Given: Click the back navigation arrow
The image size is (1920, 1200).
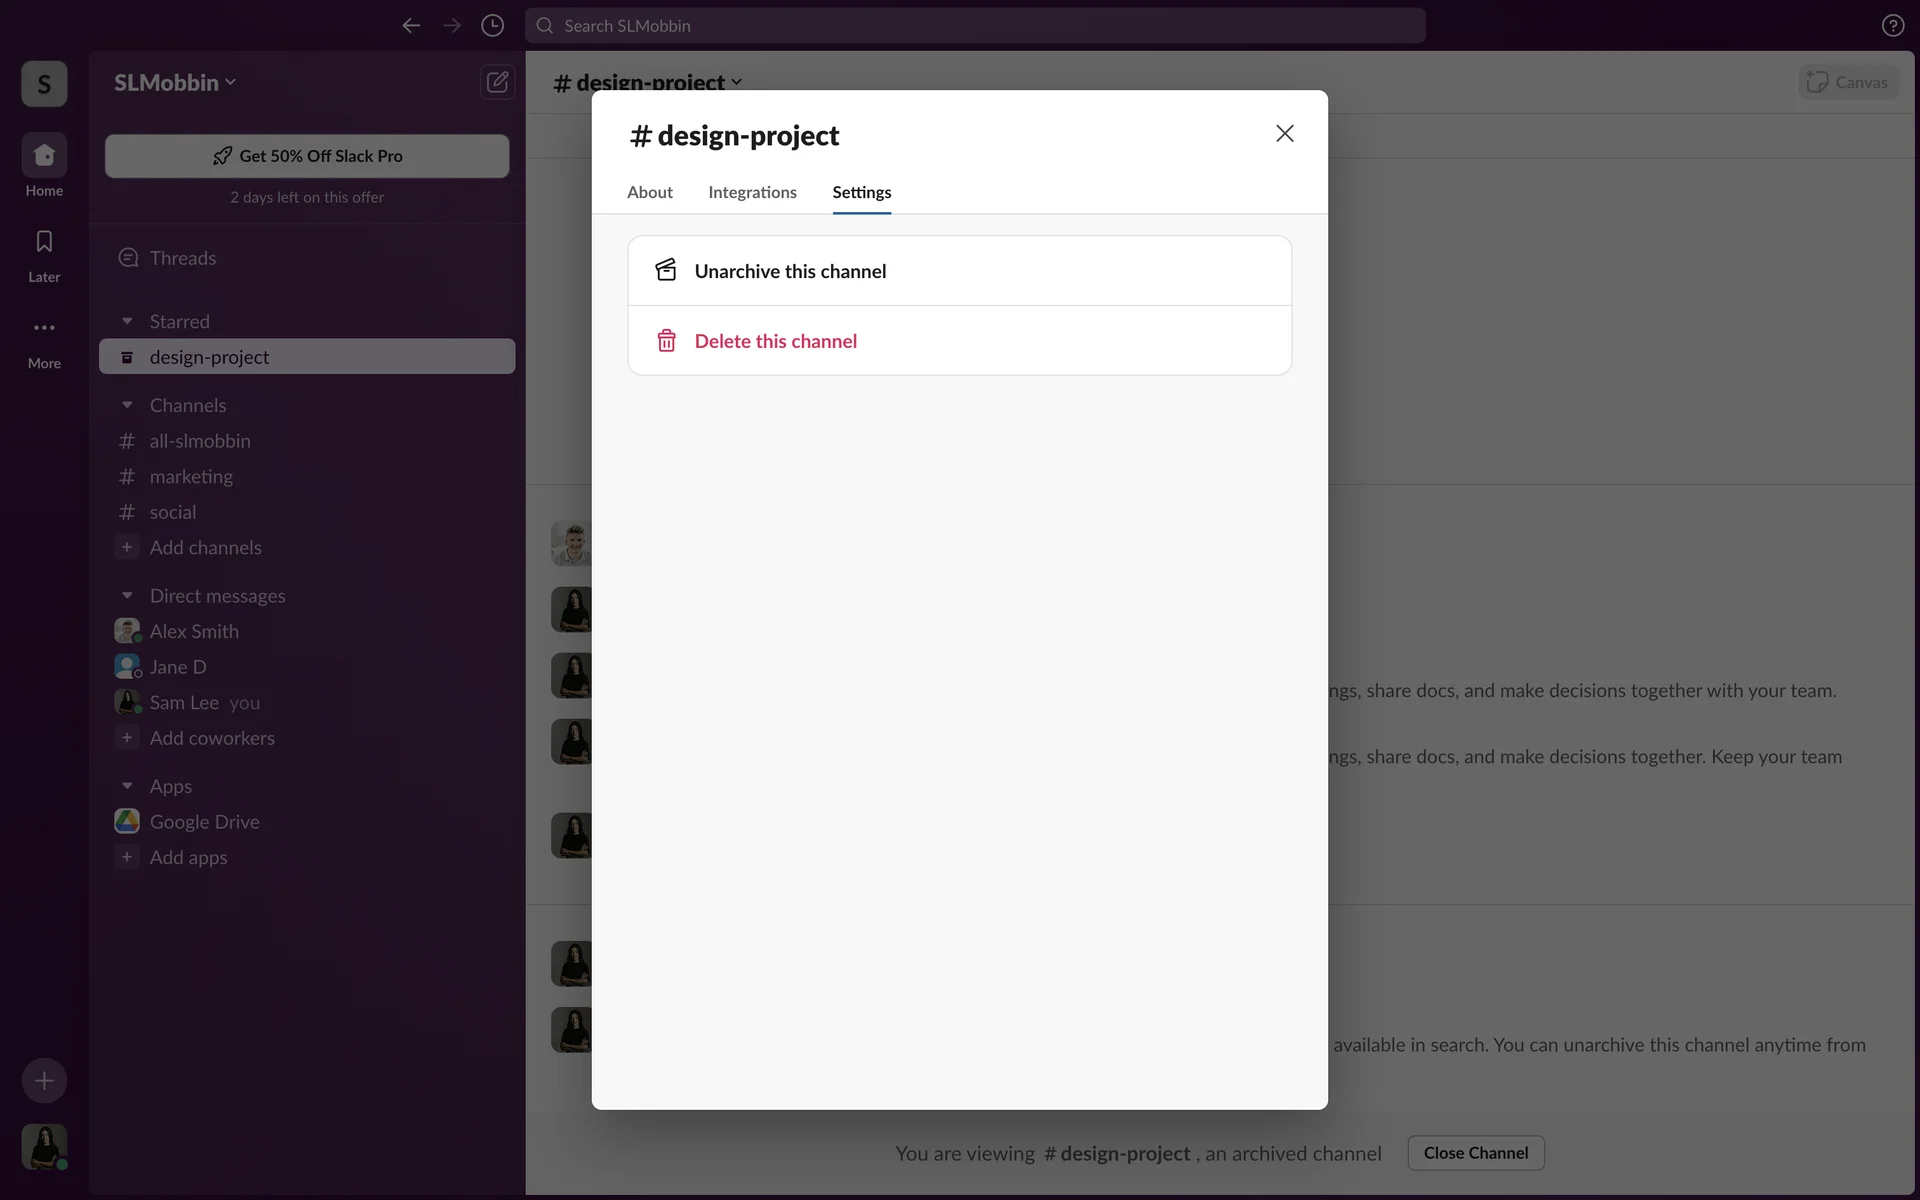Looking at the screenshot, I should [x=411, y=26].
